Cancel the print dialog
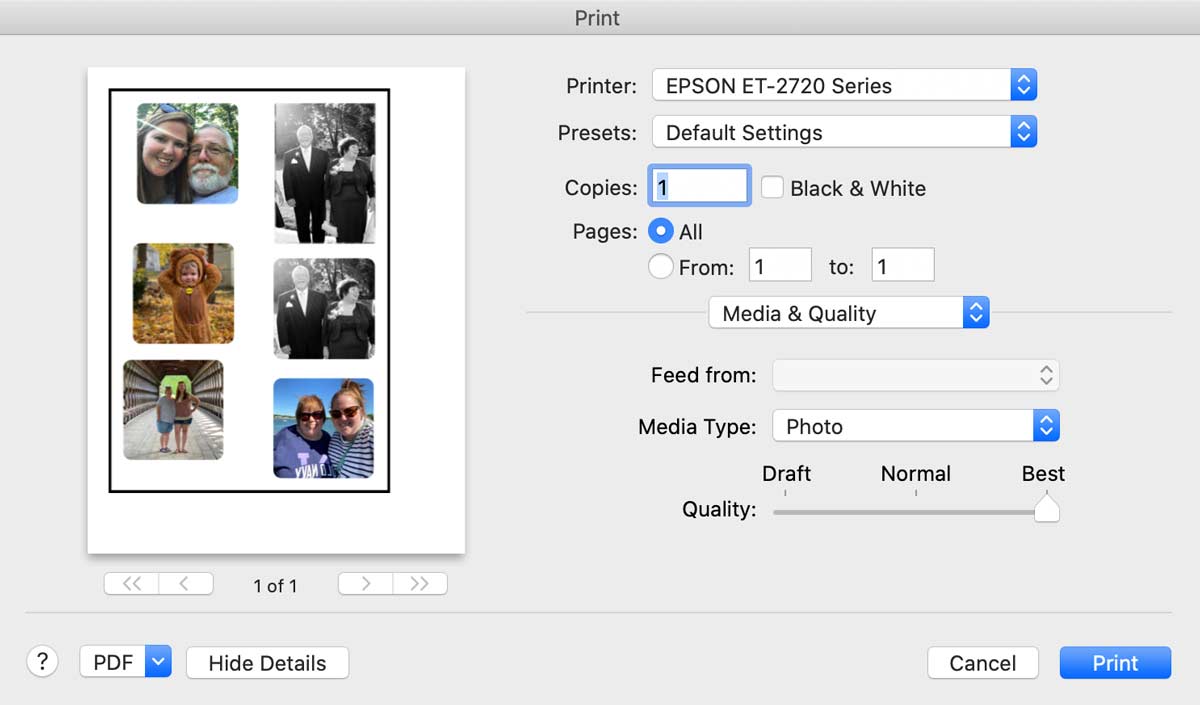 pos(982,663)
